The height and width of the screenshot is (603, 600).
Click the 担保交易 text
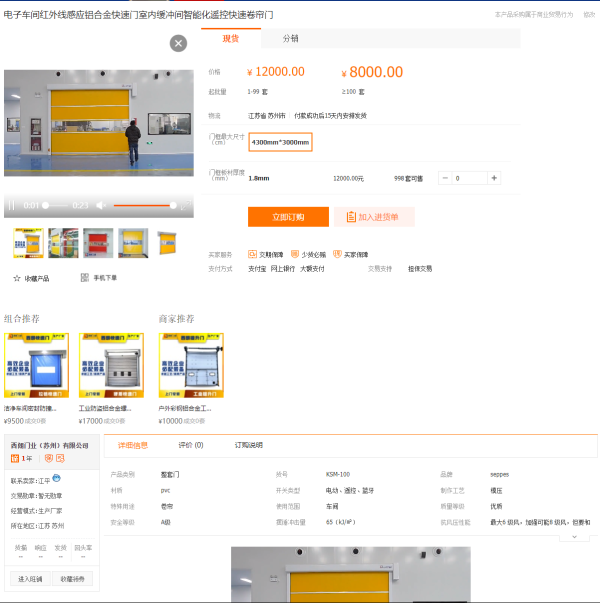click(420, 269)
